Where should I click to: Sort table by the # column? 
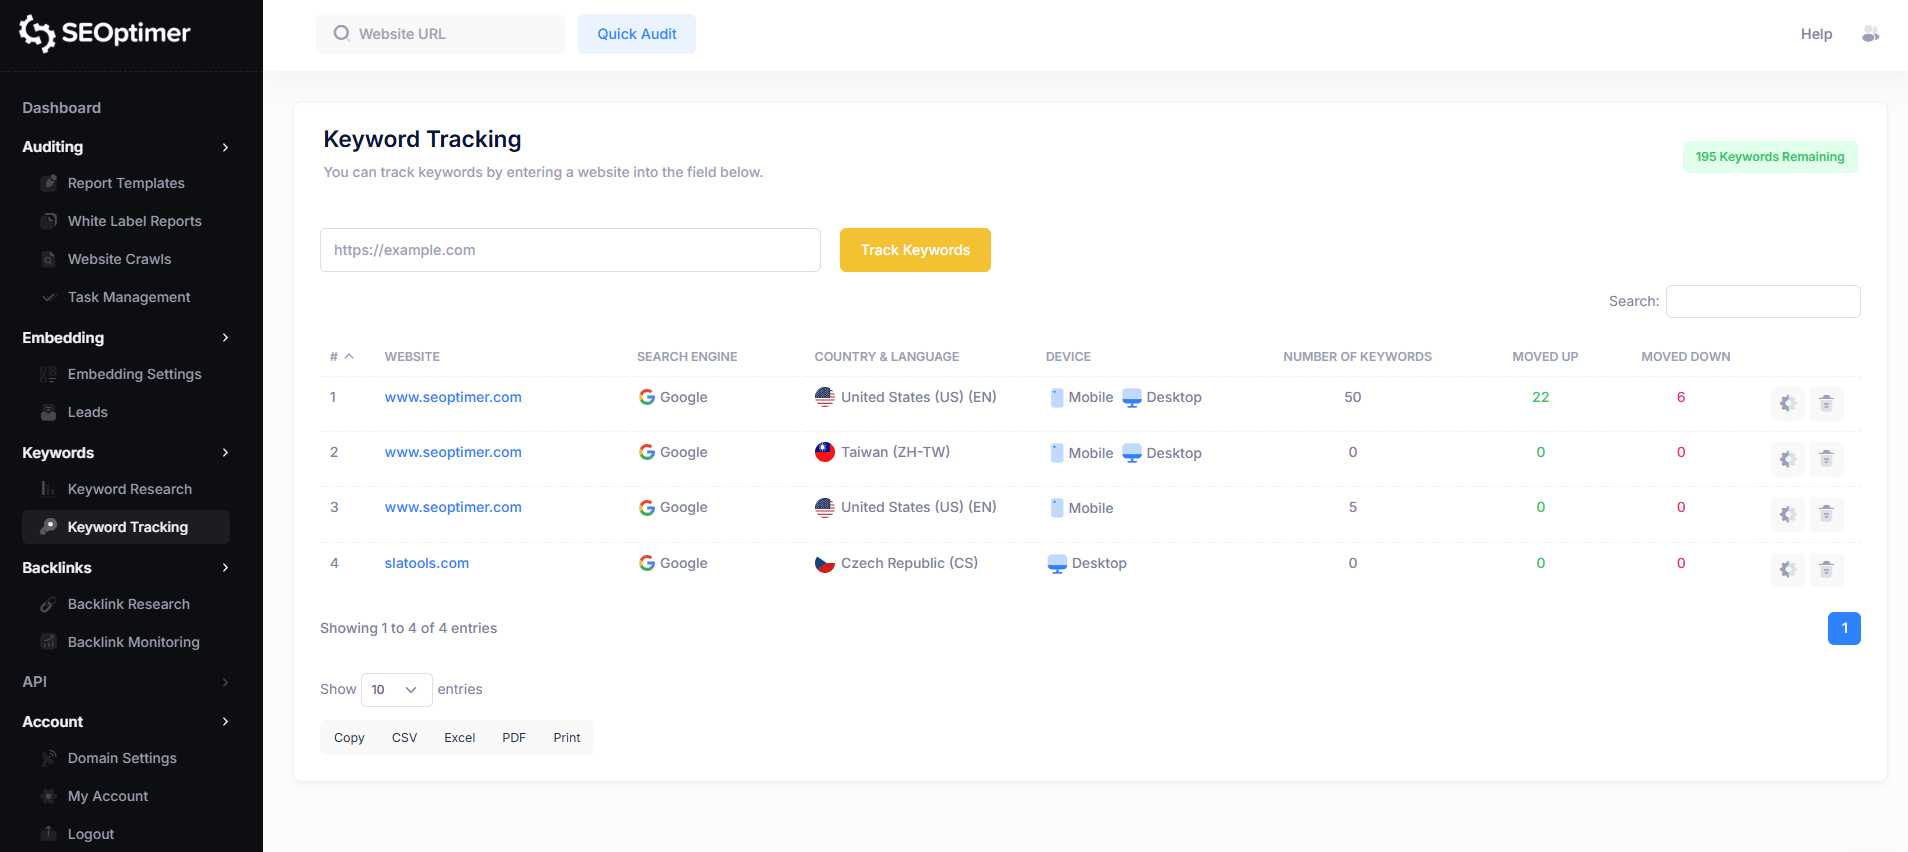click(341, 357)
